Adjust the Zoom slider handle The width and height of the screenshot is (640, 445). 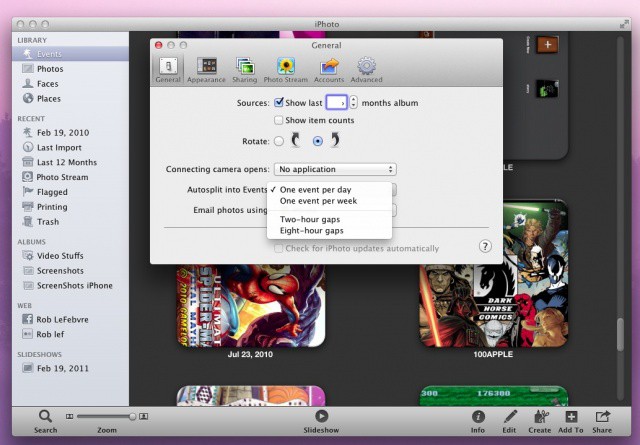coord(132,416)
